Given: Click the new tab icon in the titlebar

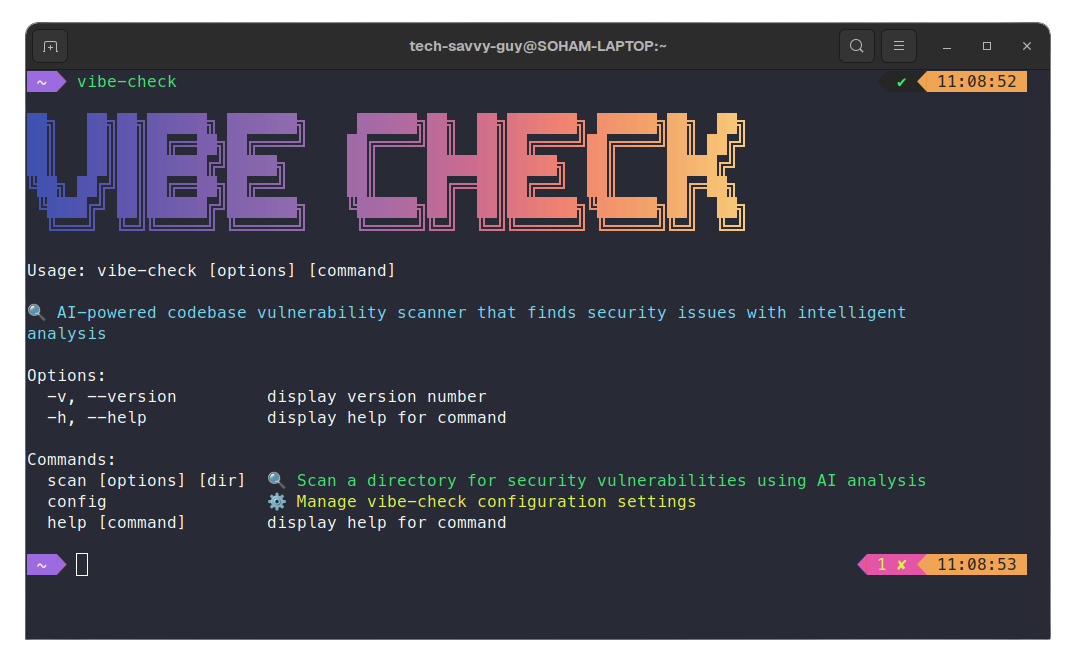Looking at the screenshot, I should 49,45.
